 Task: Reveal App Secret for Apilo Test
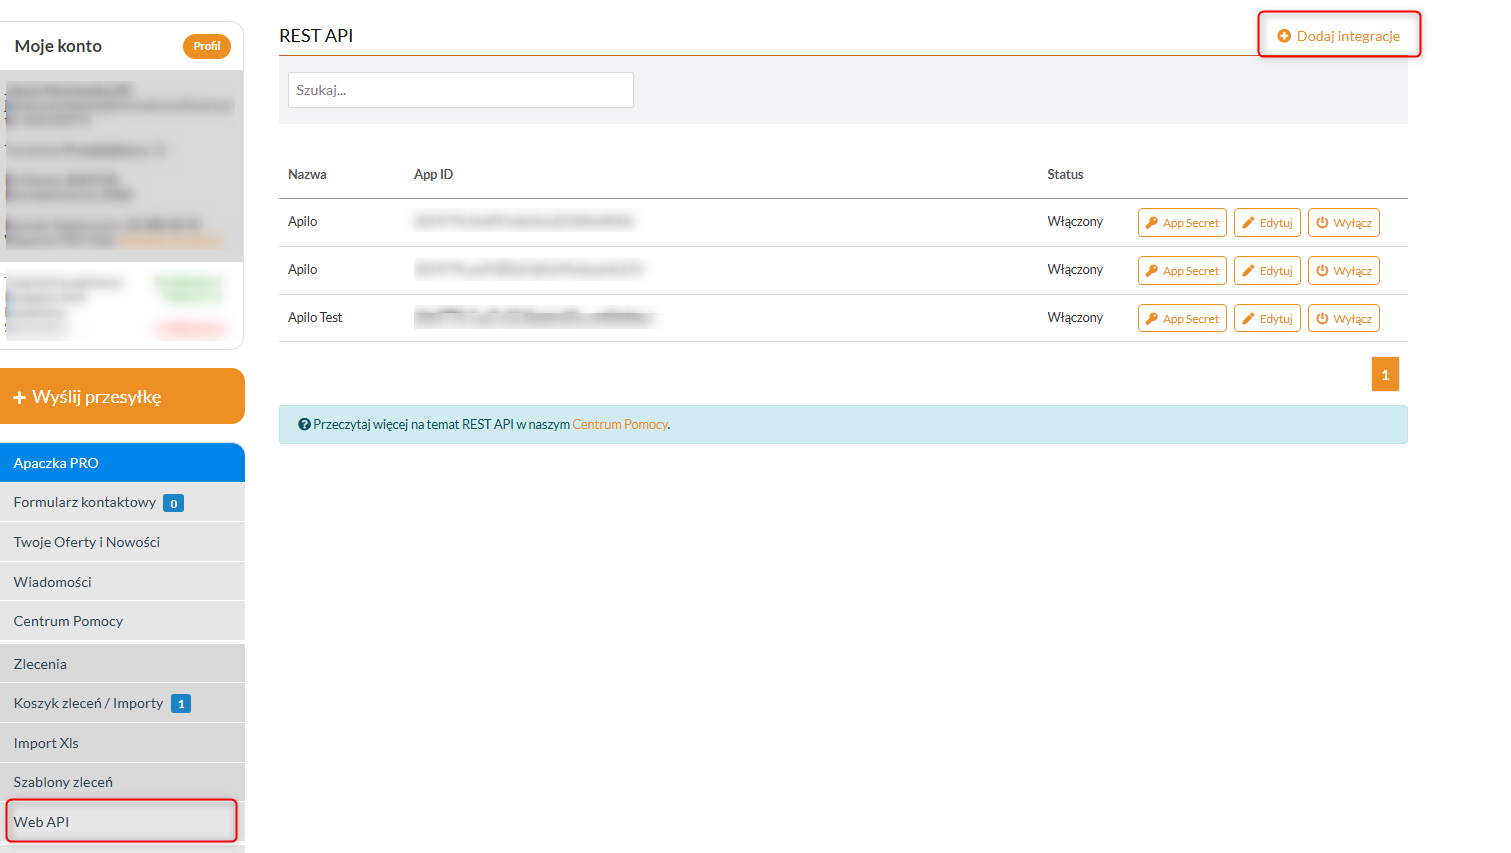[x=1182, y=319]
